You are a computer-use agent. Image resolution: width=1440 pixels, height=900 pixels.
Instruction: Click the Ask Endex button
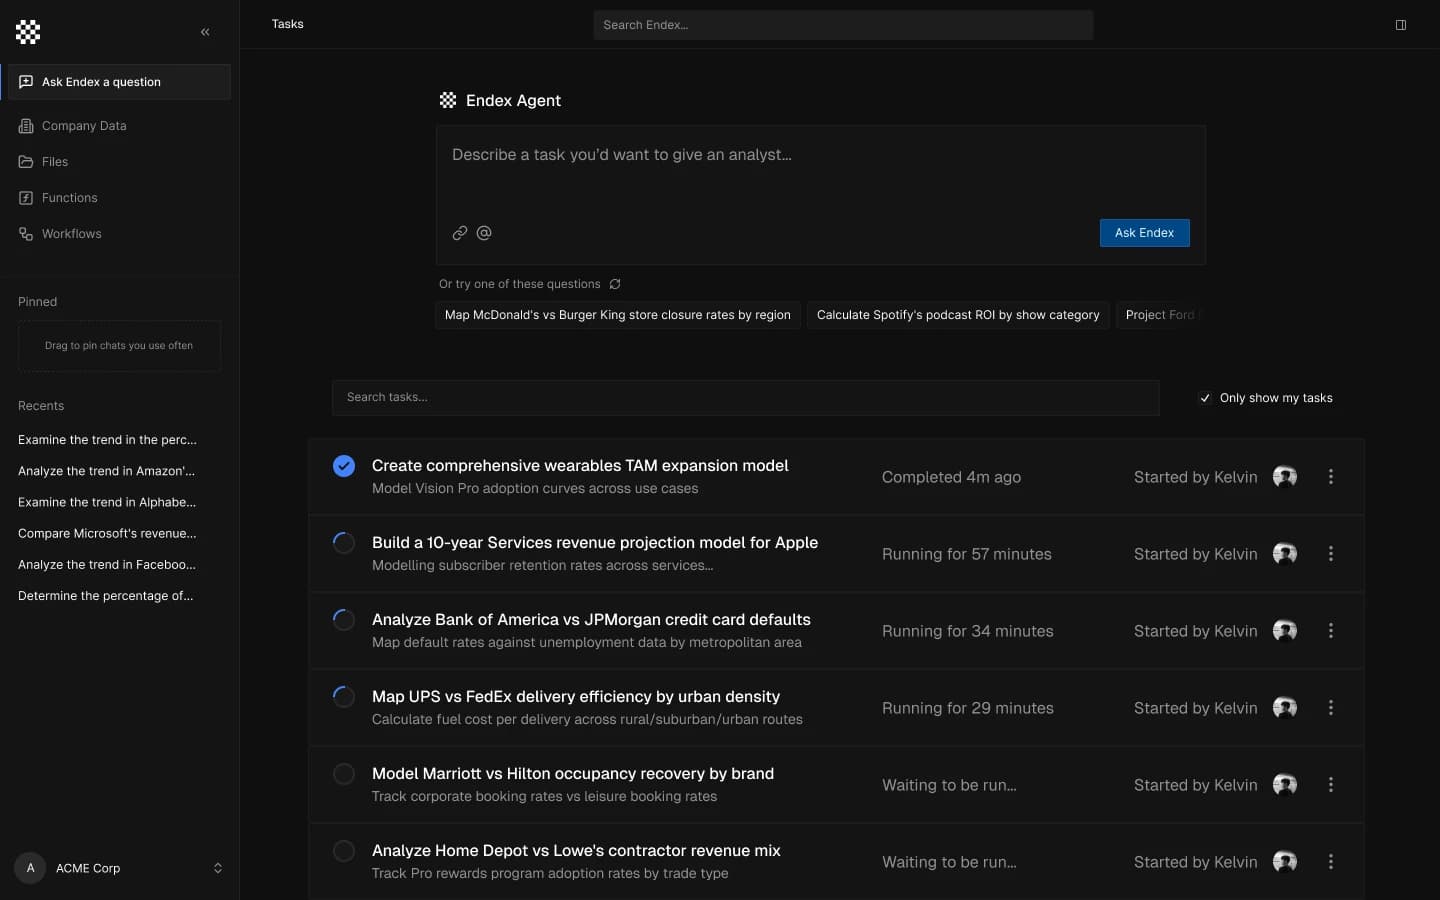(x=1145, y=233)
